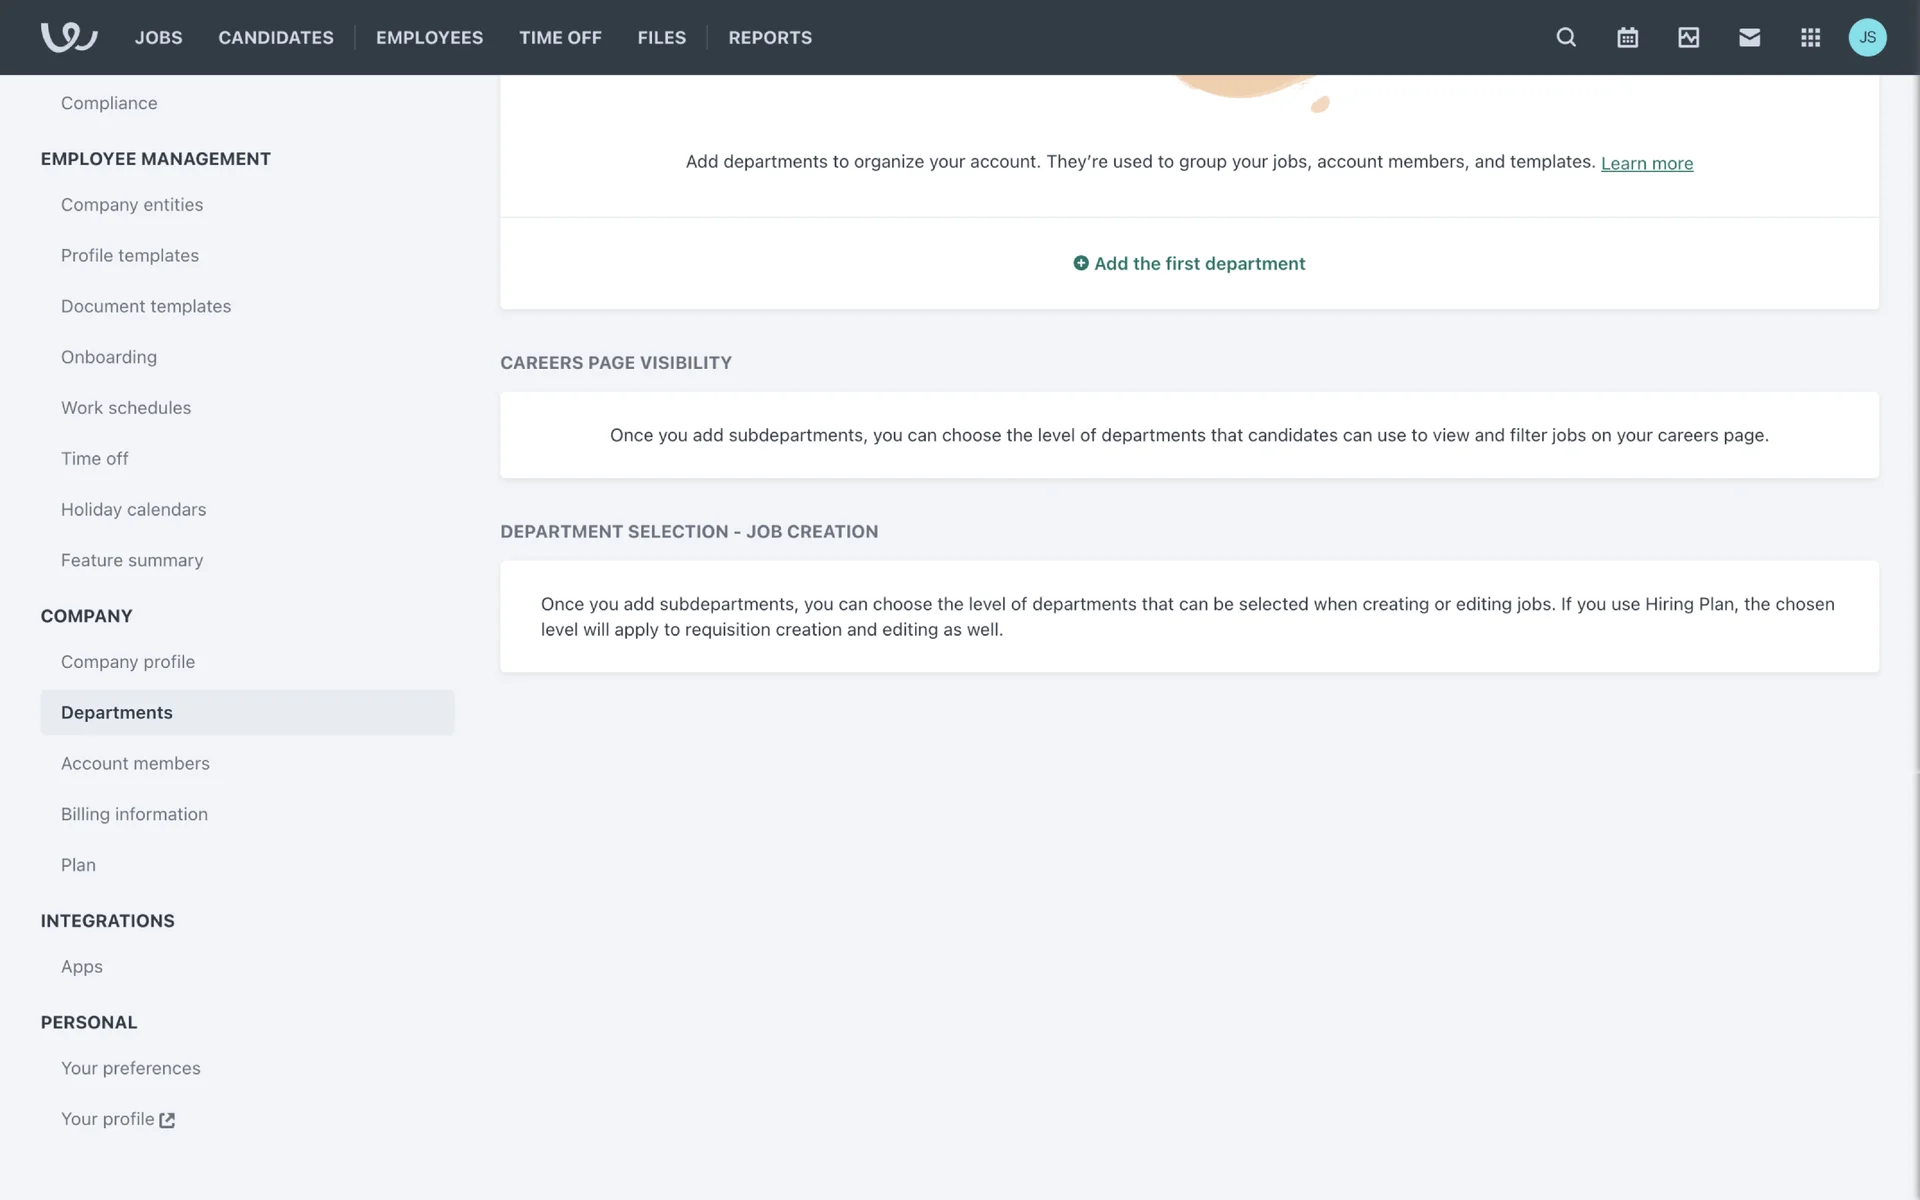This screenshot has width=1920, height=1200.
Task: Click the Workable logo icon
Action: [68, 37]
